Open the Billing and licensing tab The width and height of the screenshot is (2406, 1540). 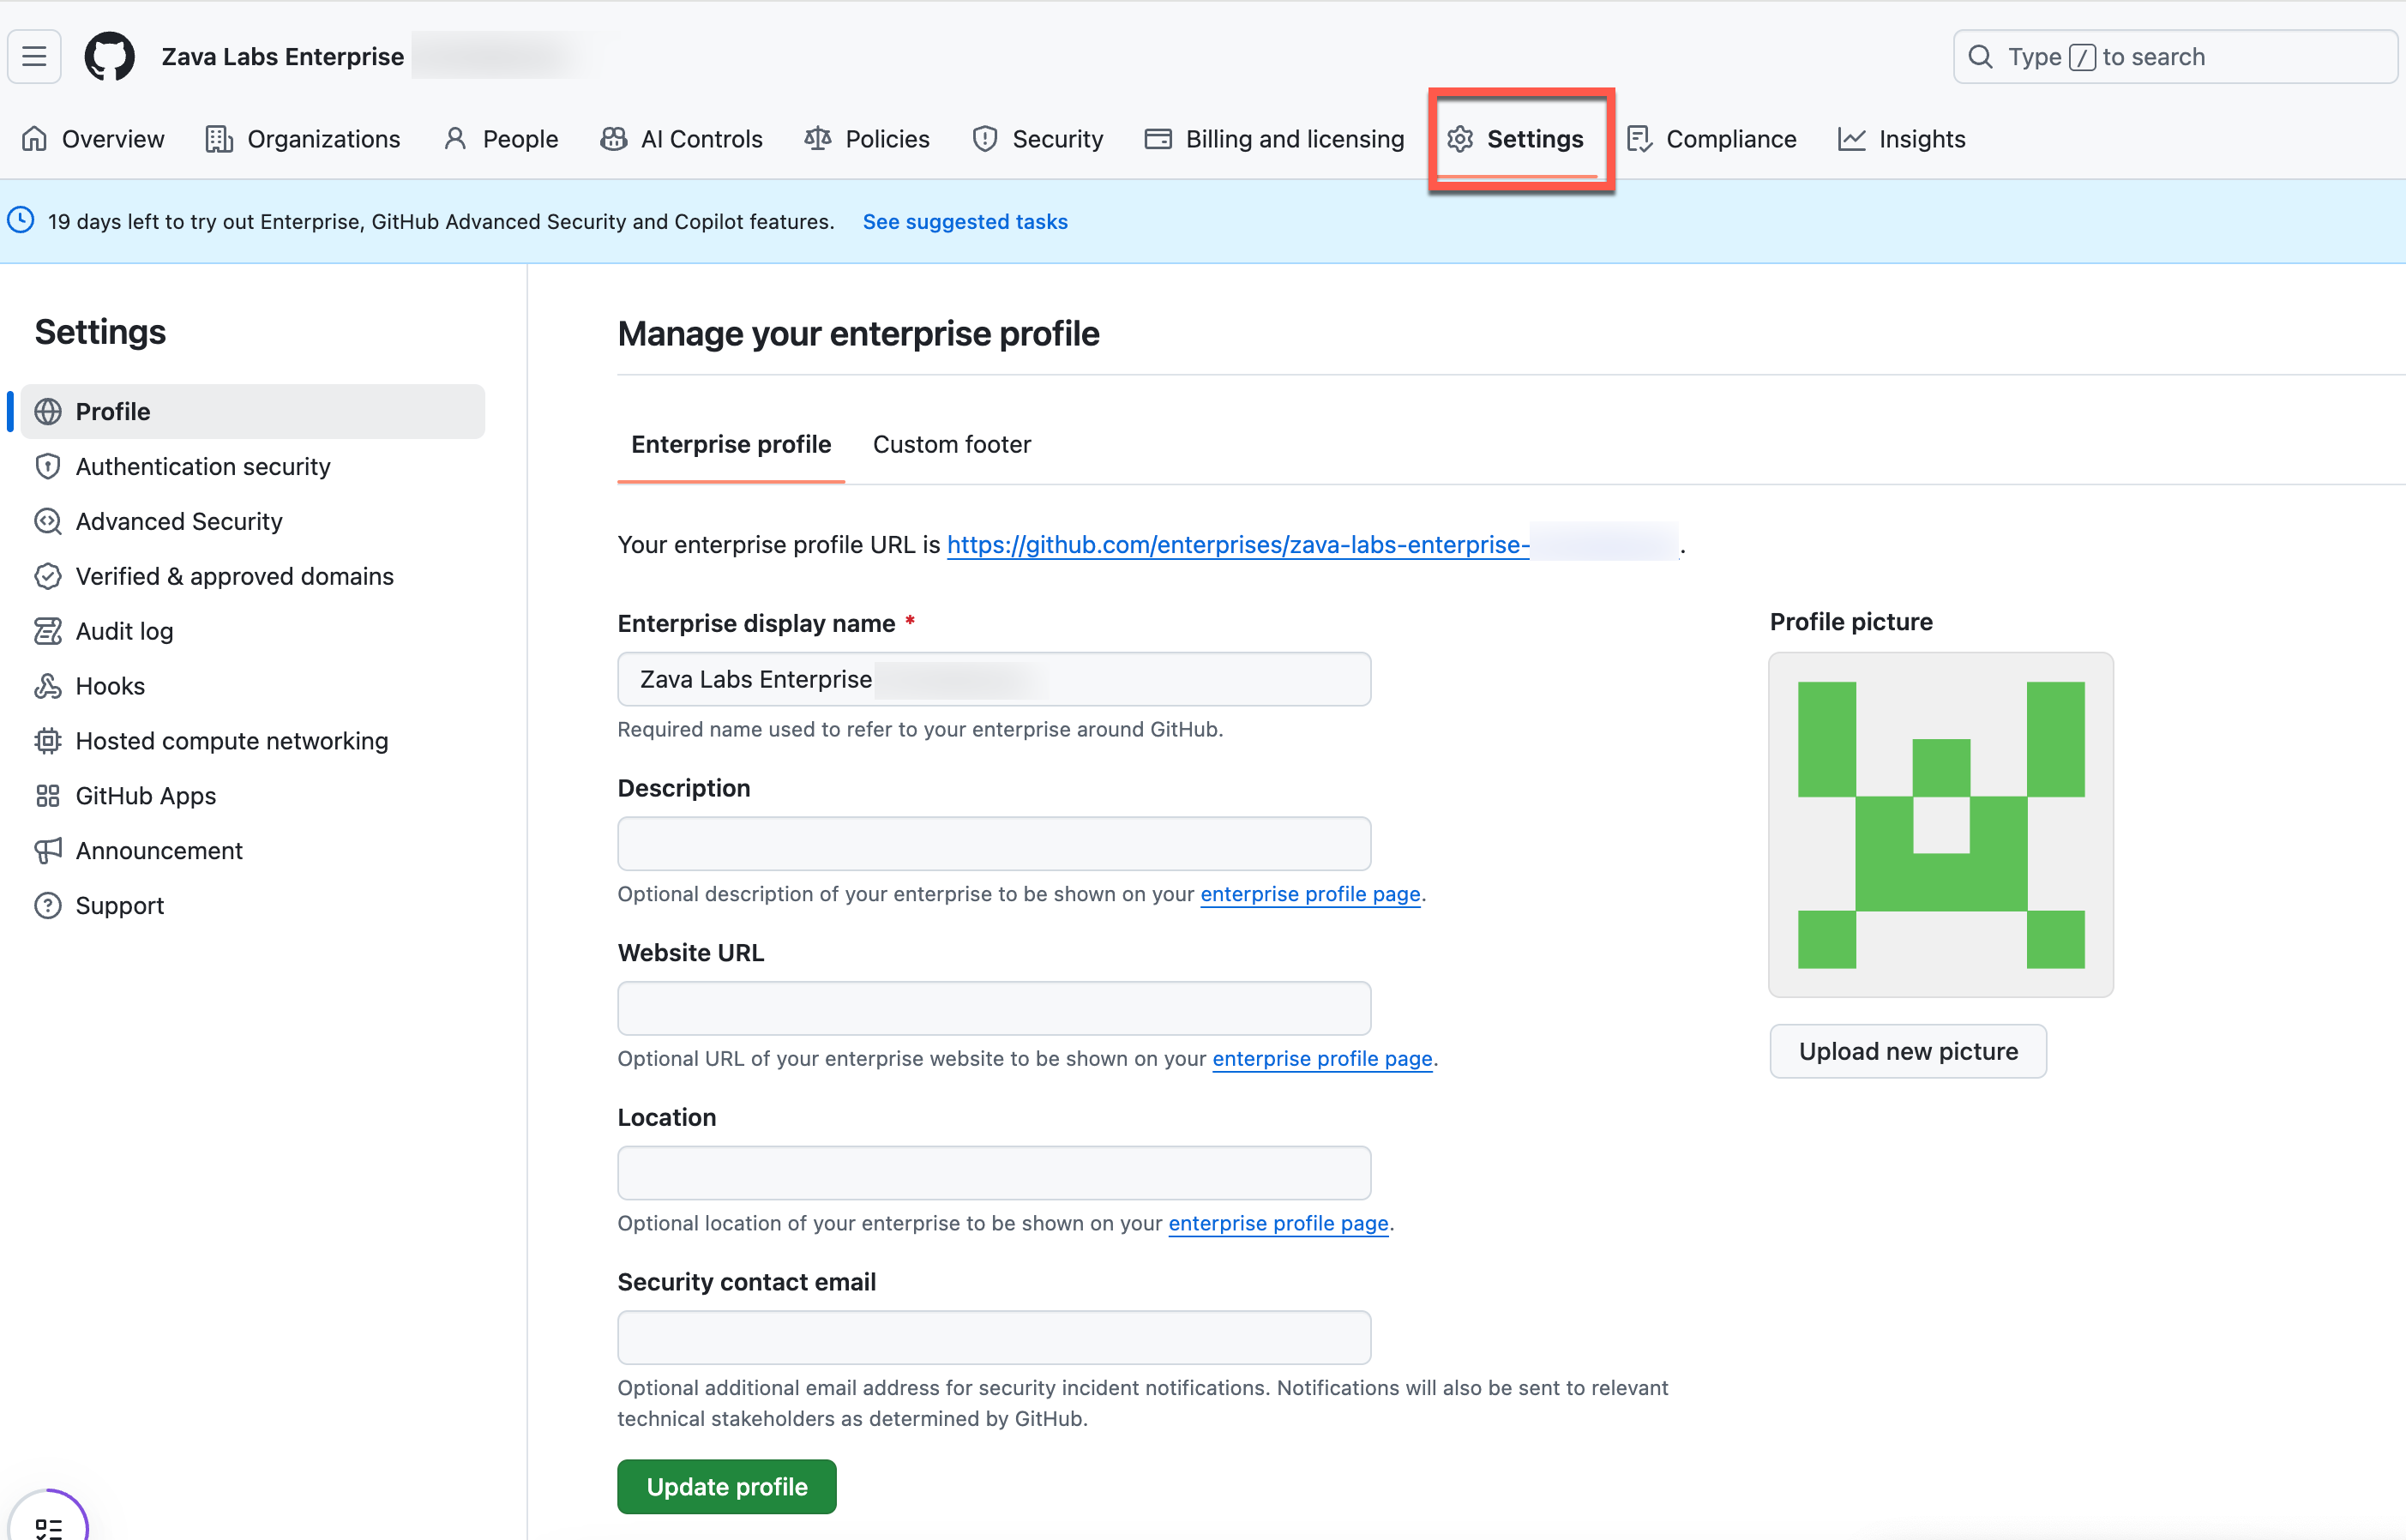1275,139
